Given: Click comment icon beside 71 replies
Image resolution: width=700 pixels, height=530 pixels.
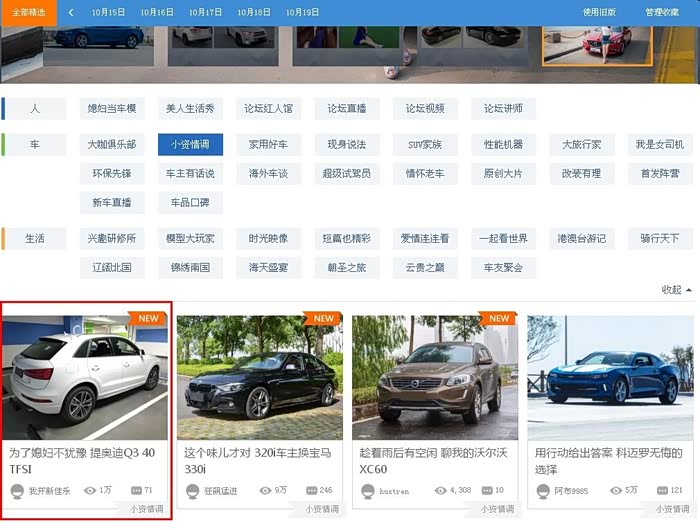Looking at the screenshot, I should pos(136,490).
